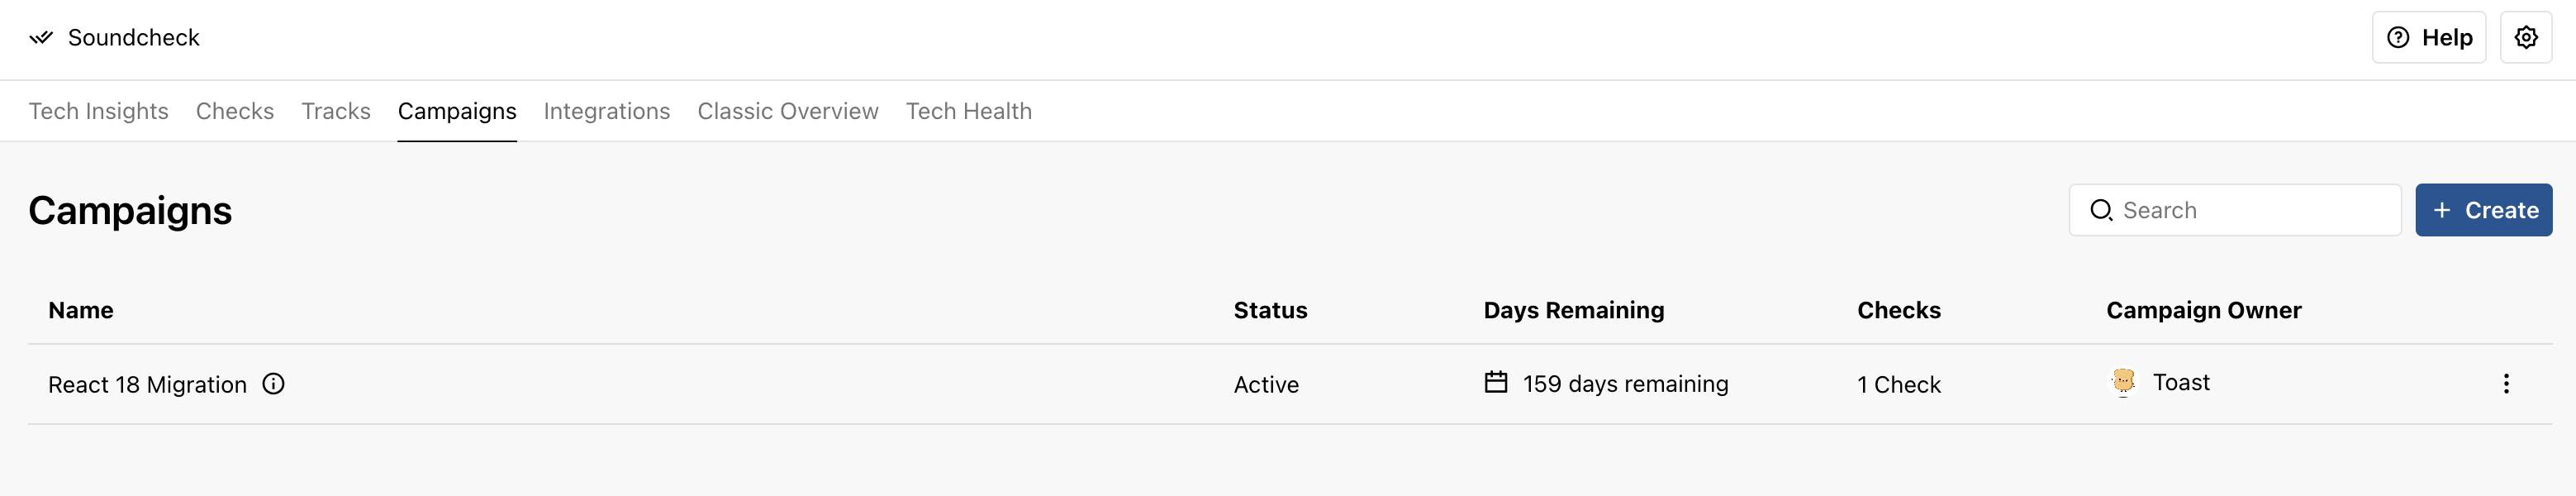Switch to Classic Overview tab
This screenshot has width=2576, height=496.
pyautogui.click(x=788, y=111)
